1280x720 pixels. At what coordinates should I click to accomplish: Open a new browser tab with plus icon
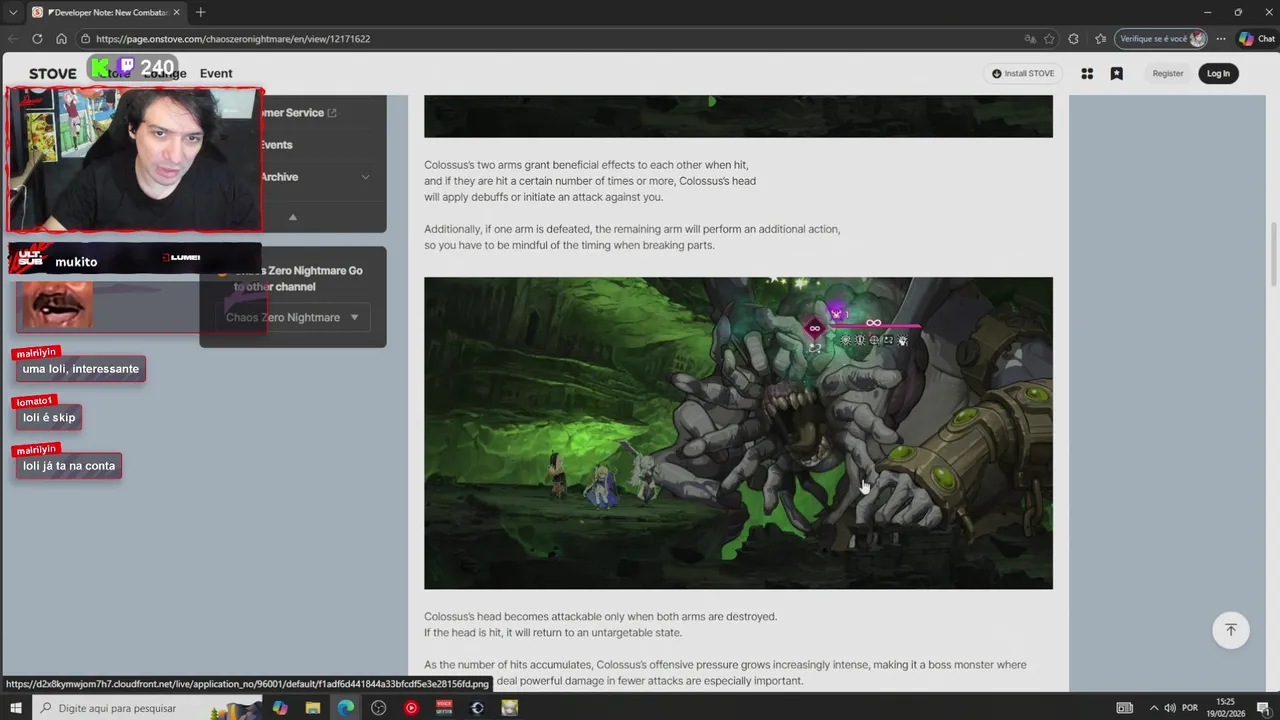200,12
